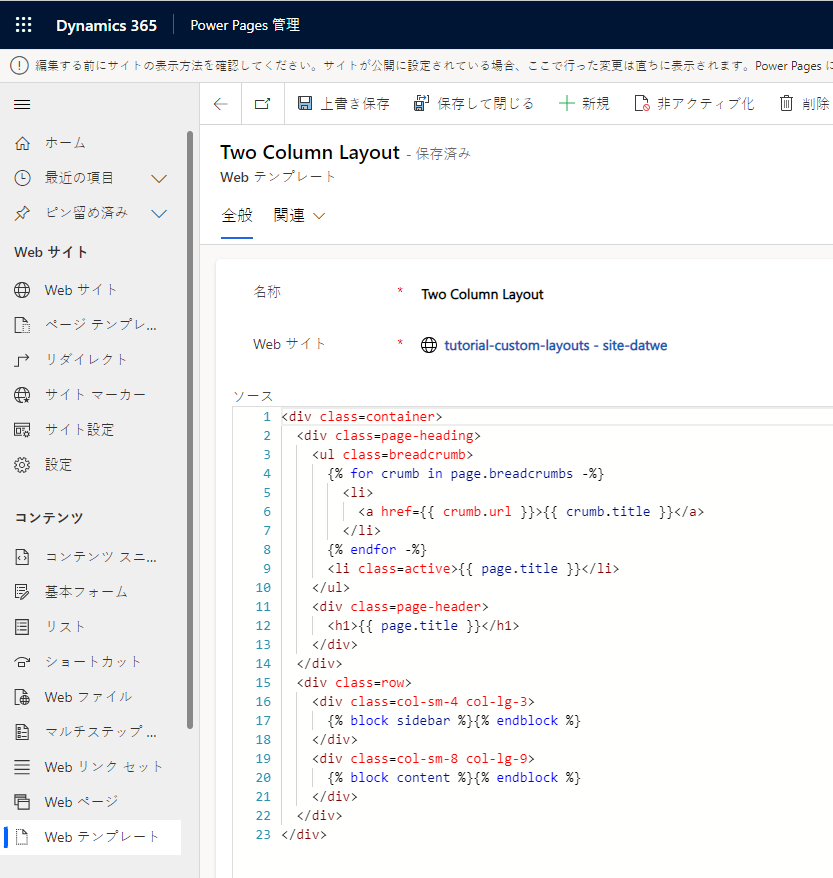Viewport: 833px width, 878px height.
Task: Collapse the navigation with the hamburger icon
Action: [x=20, y=103]
